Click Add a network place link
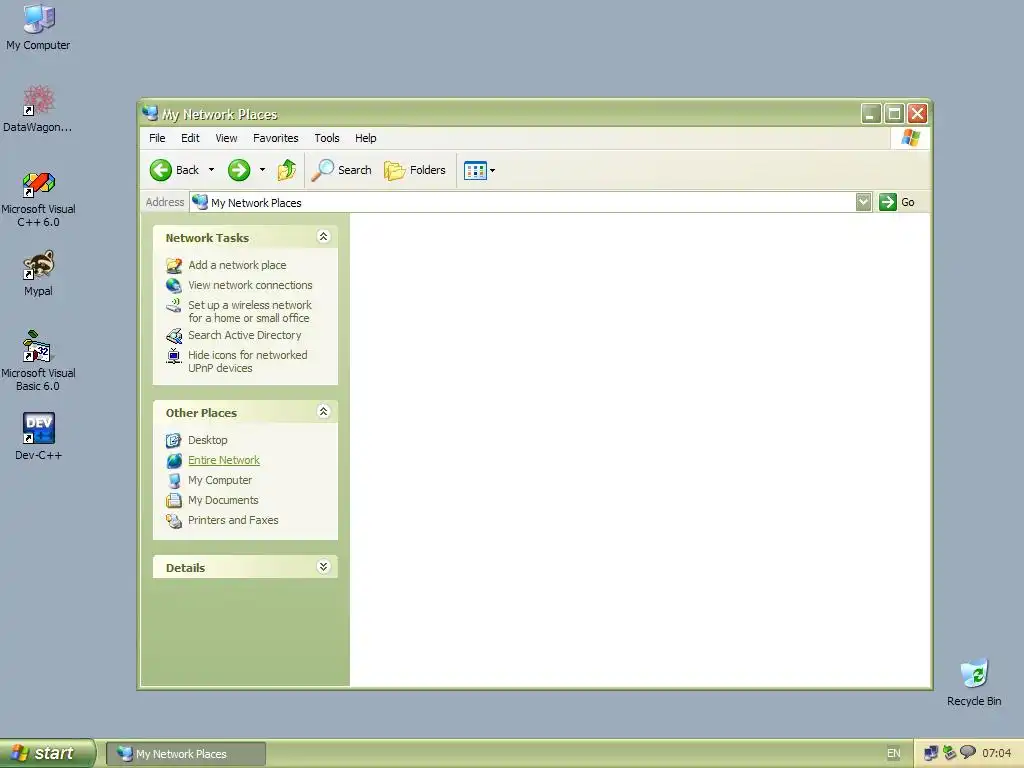The image size is (1024, 768). tap(237, 265)
